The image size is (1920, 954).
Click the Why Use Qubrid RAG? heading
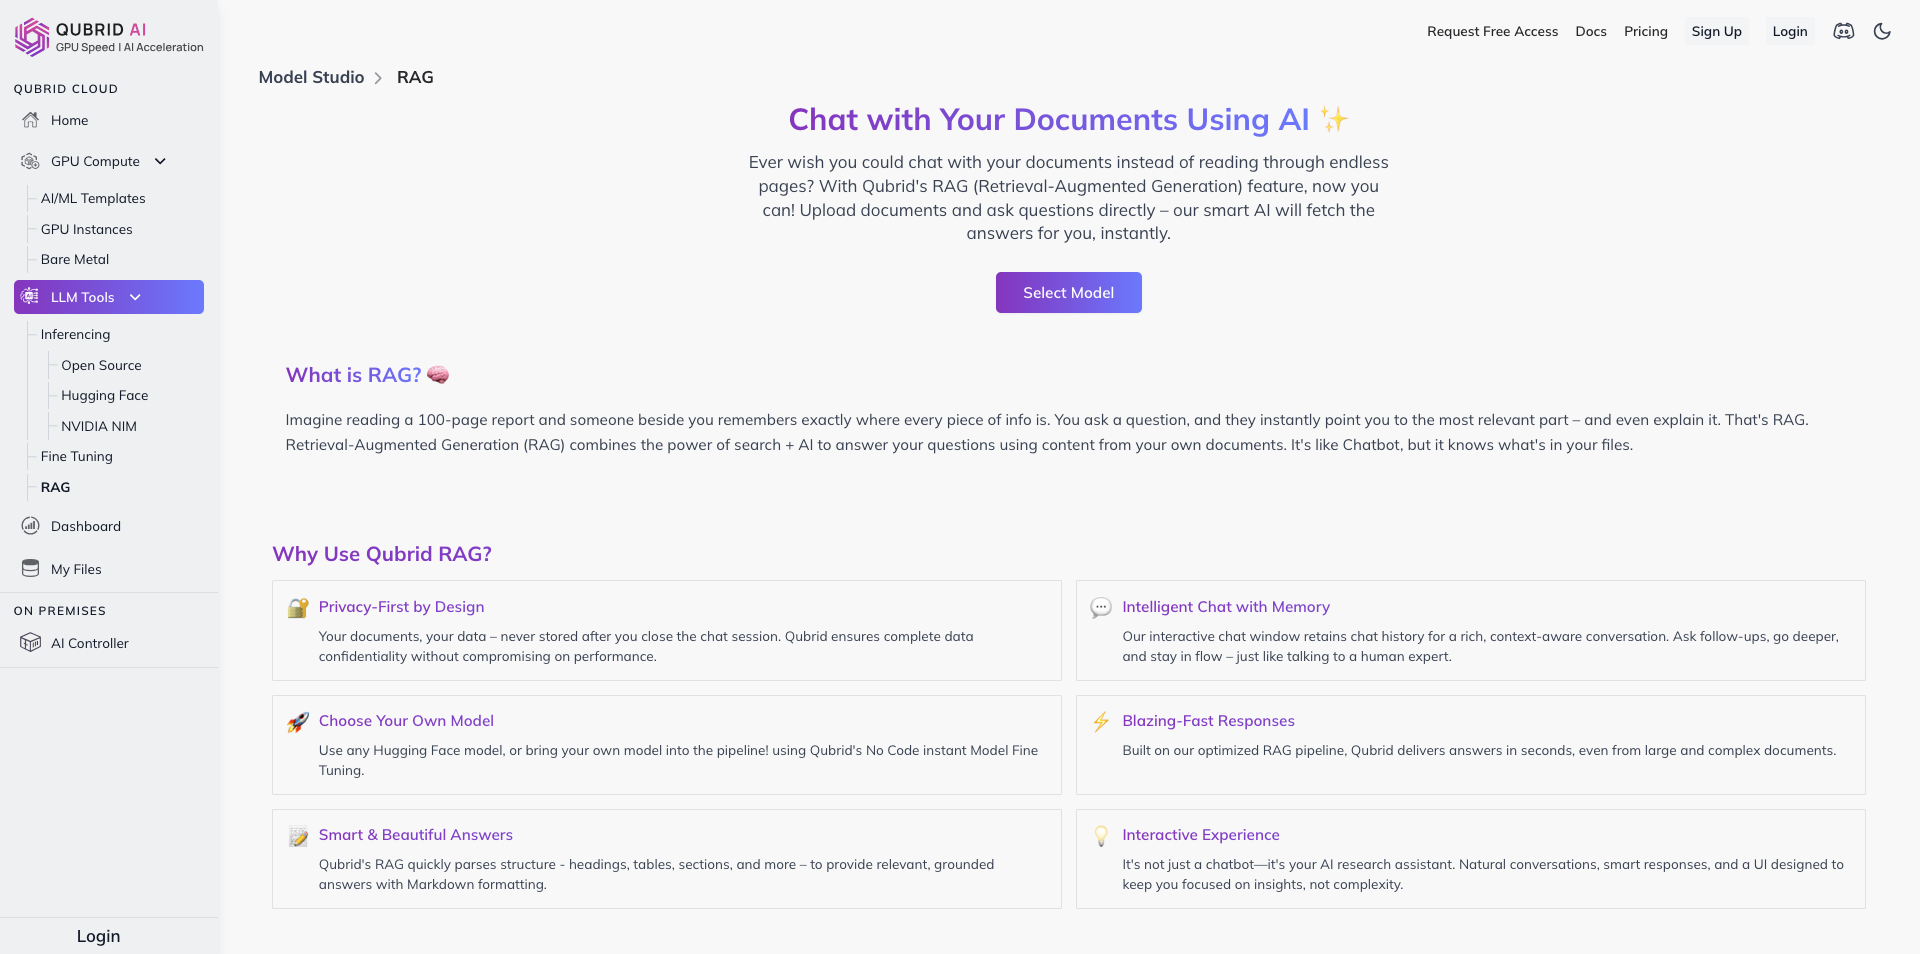[x=382, y=554]
